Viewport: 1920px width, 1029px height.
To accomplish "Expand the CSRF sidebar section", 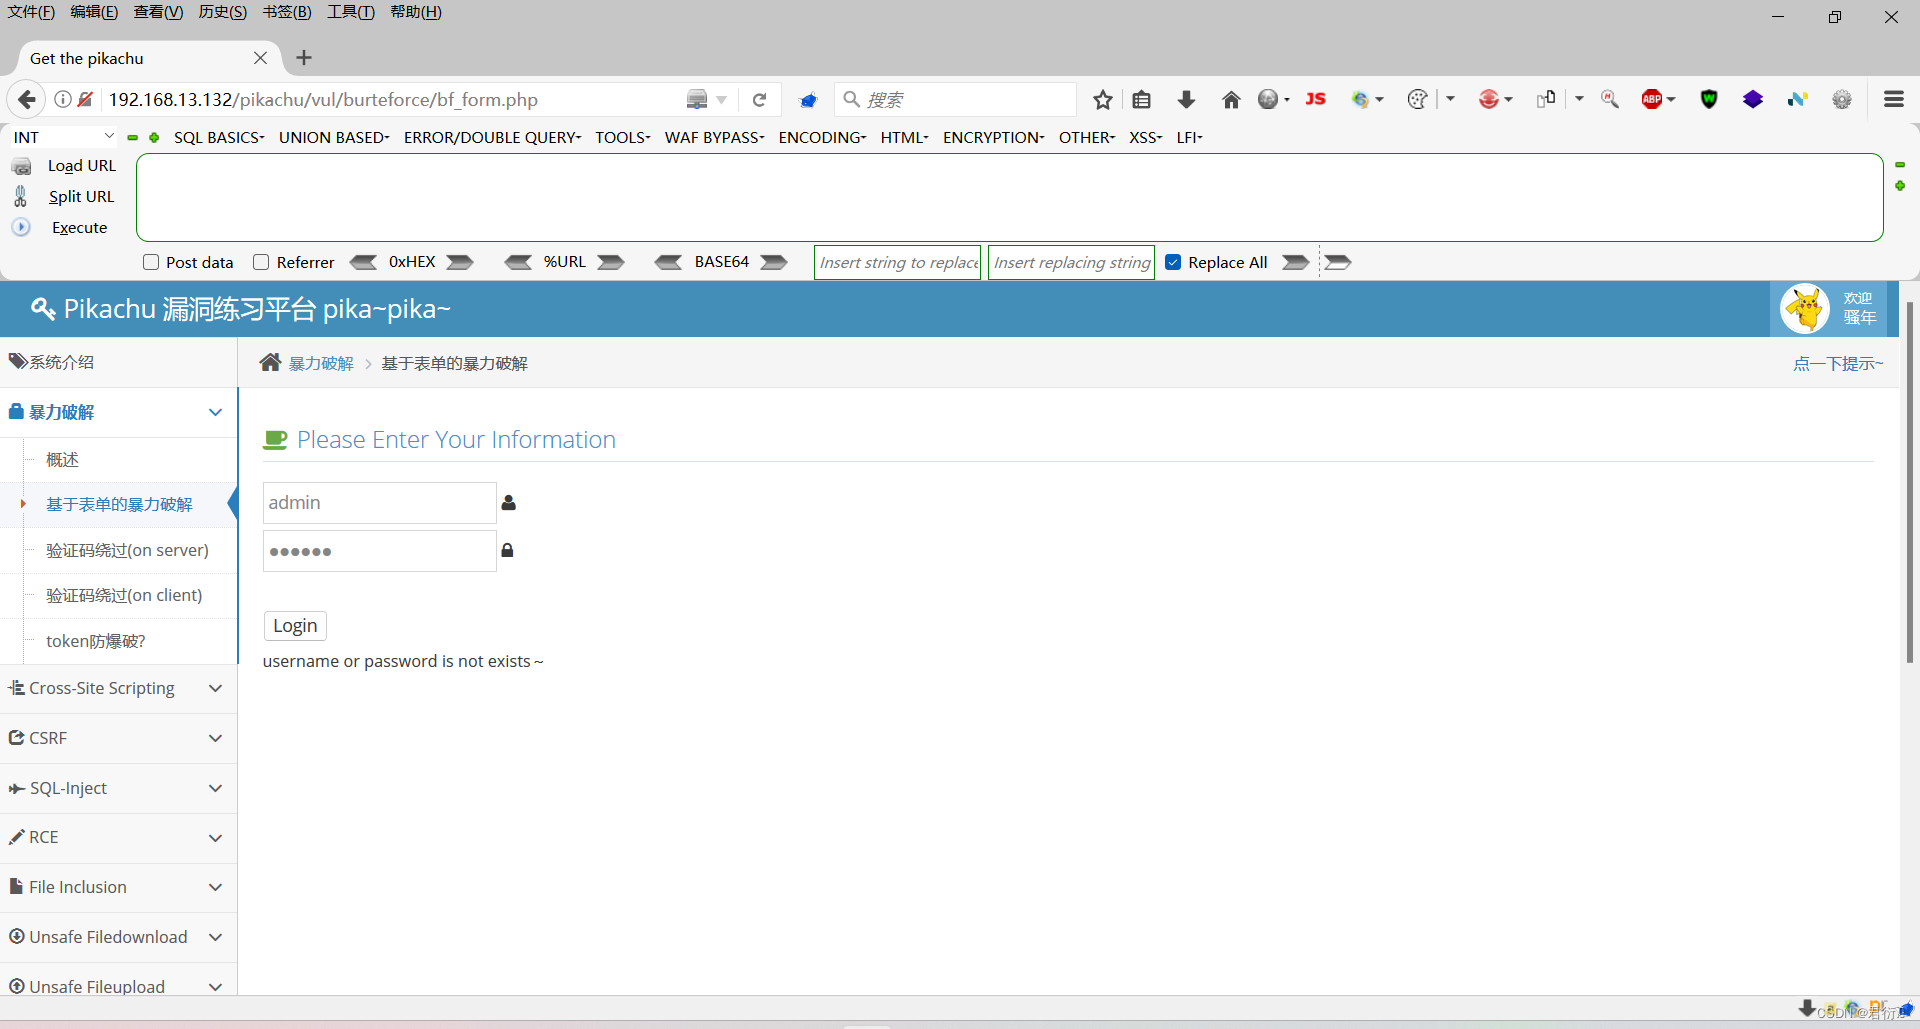I will pos(118,738).
